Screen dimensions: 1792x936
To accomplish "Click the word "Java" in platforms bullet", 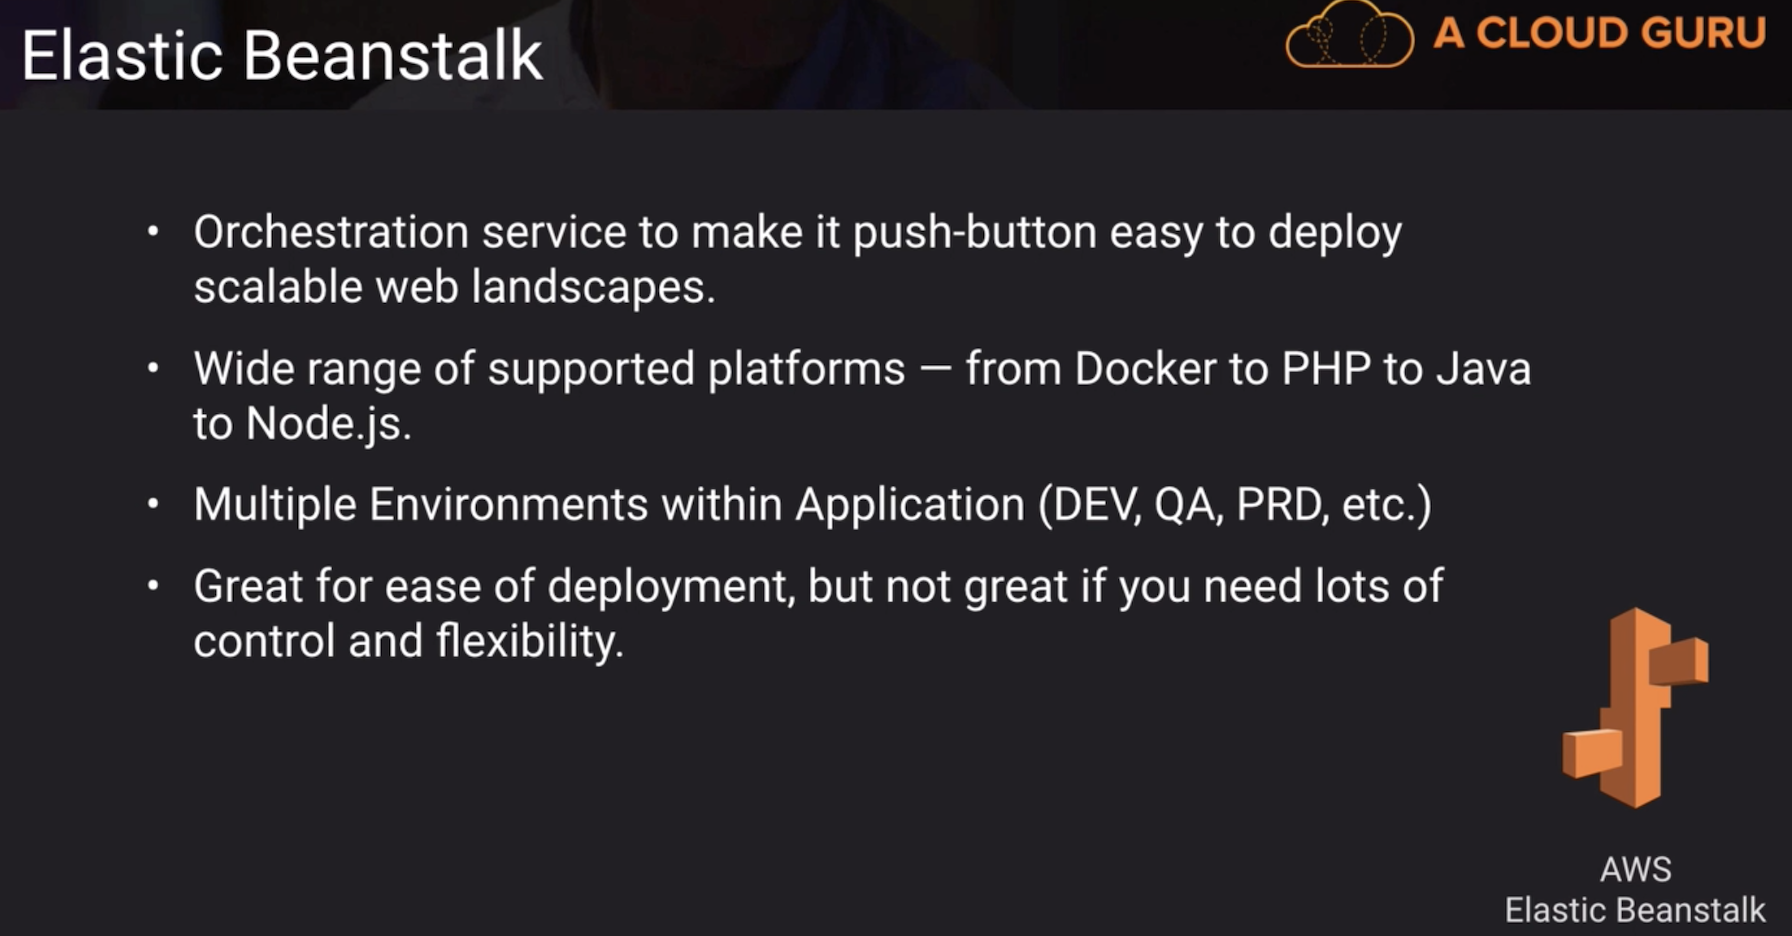I will 1483,369.
